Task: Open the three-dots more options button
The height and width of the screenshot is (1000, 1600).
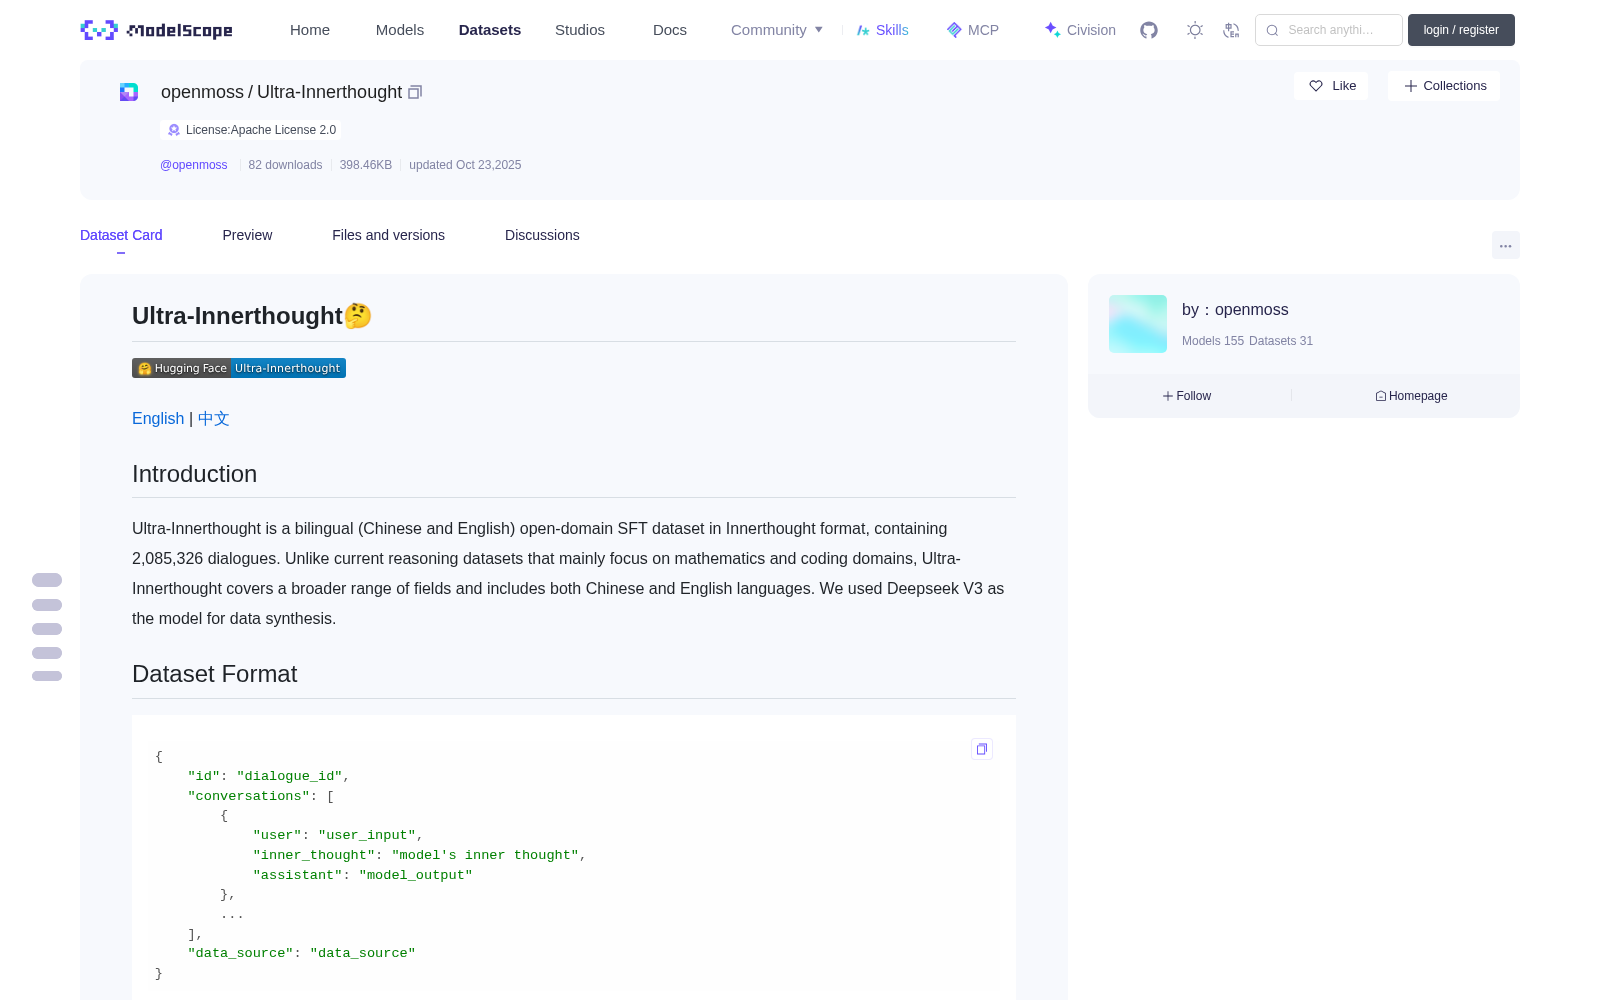Action: (x=1506, y=245)
